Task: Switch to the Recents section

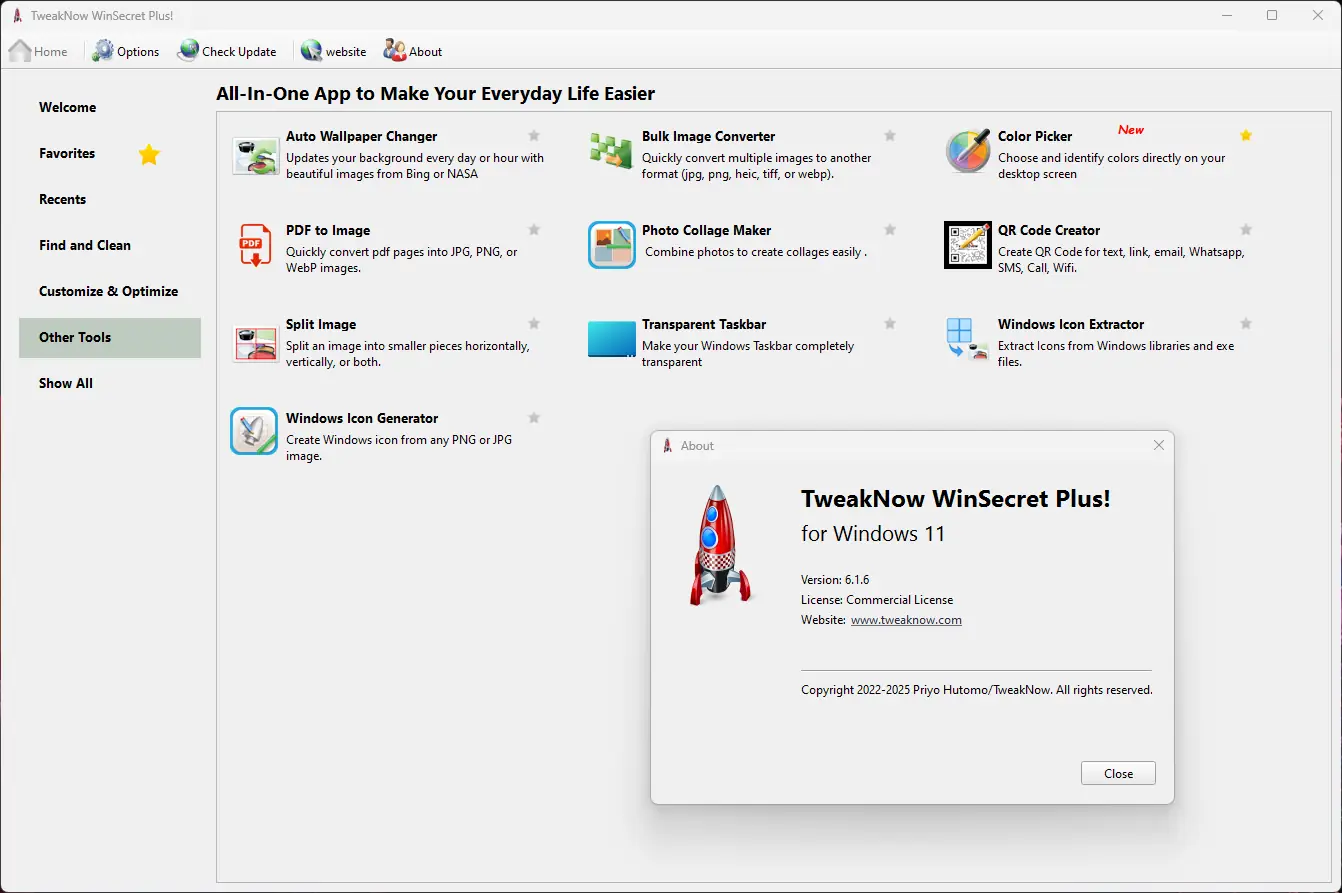Action: coord(110,199)
